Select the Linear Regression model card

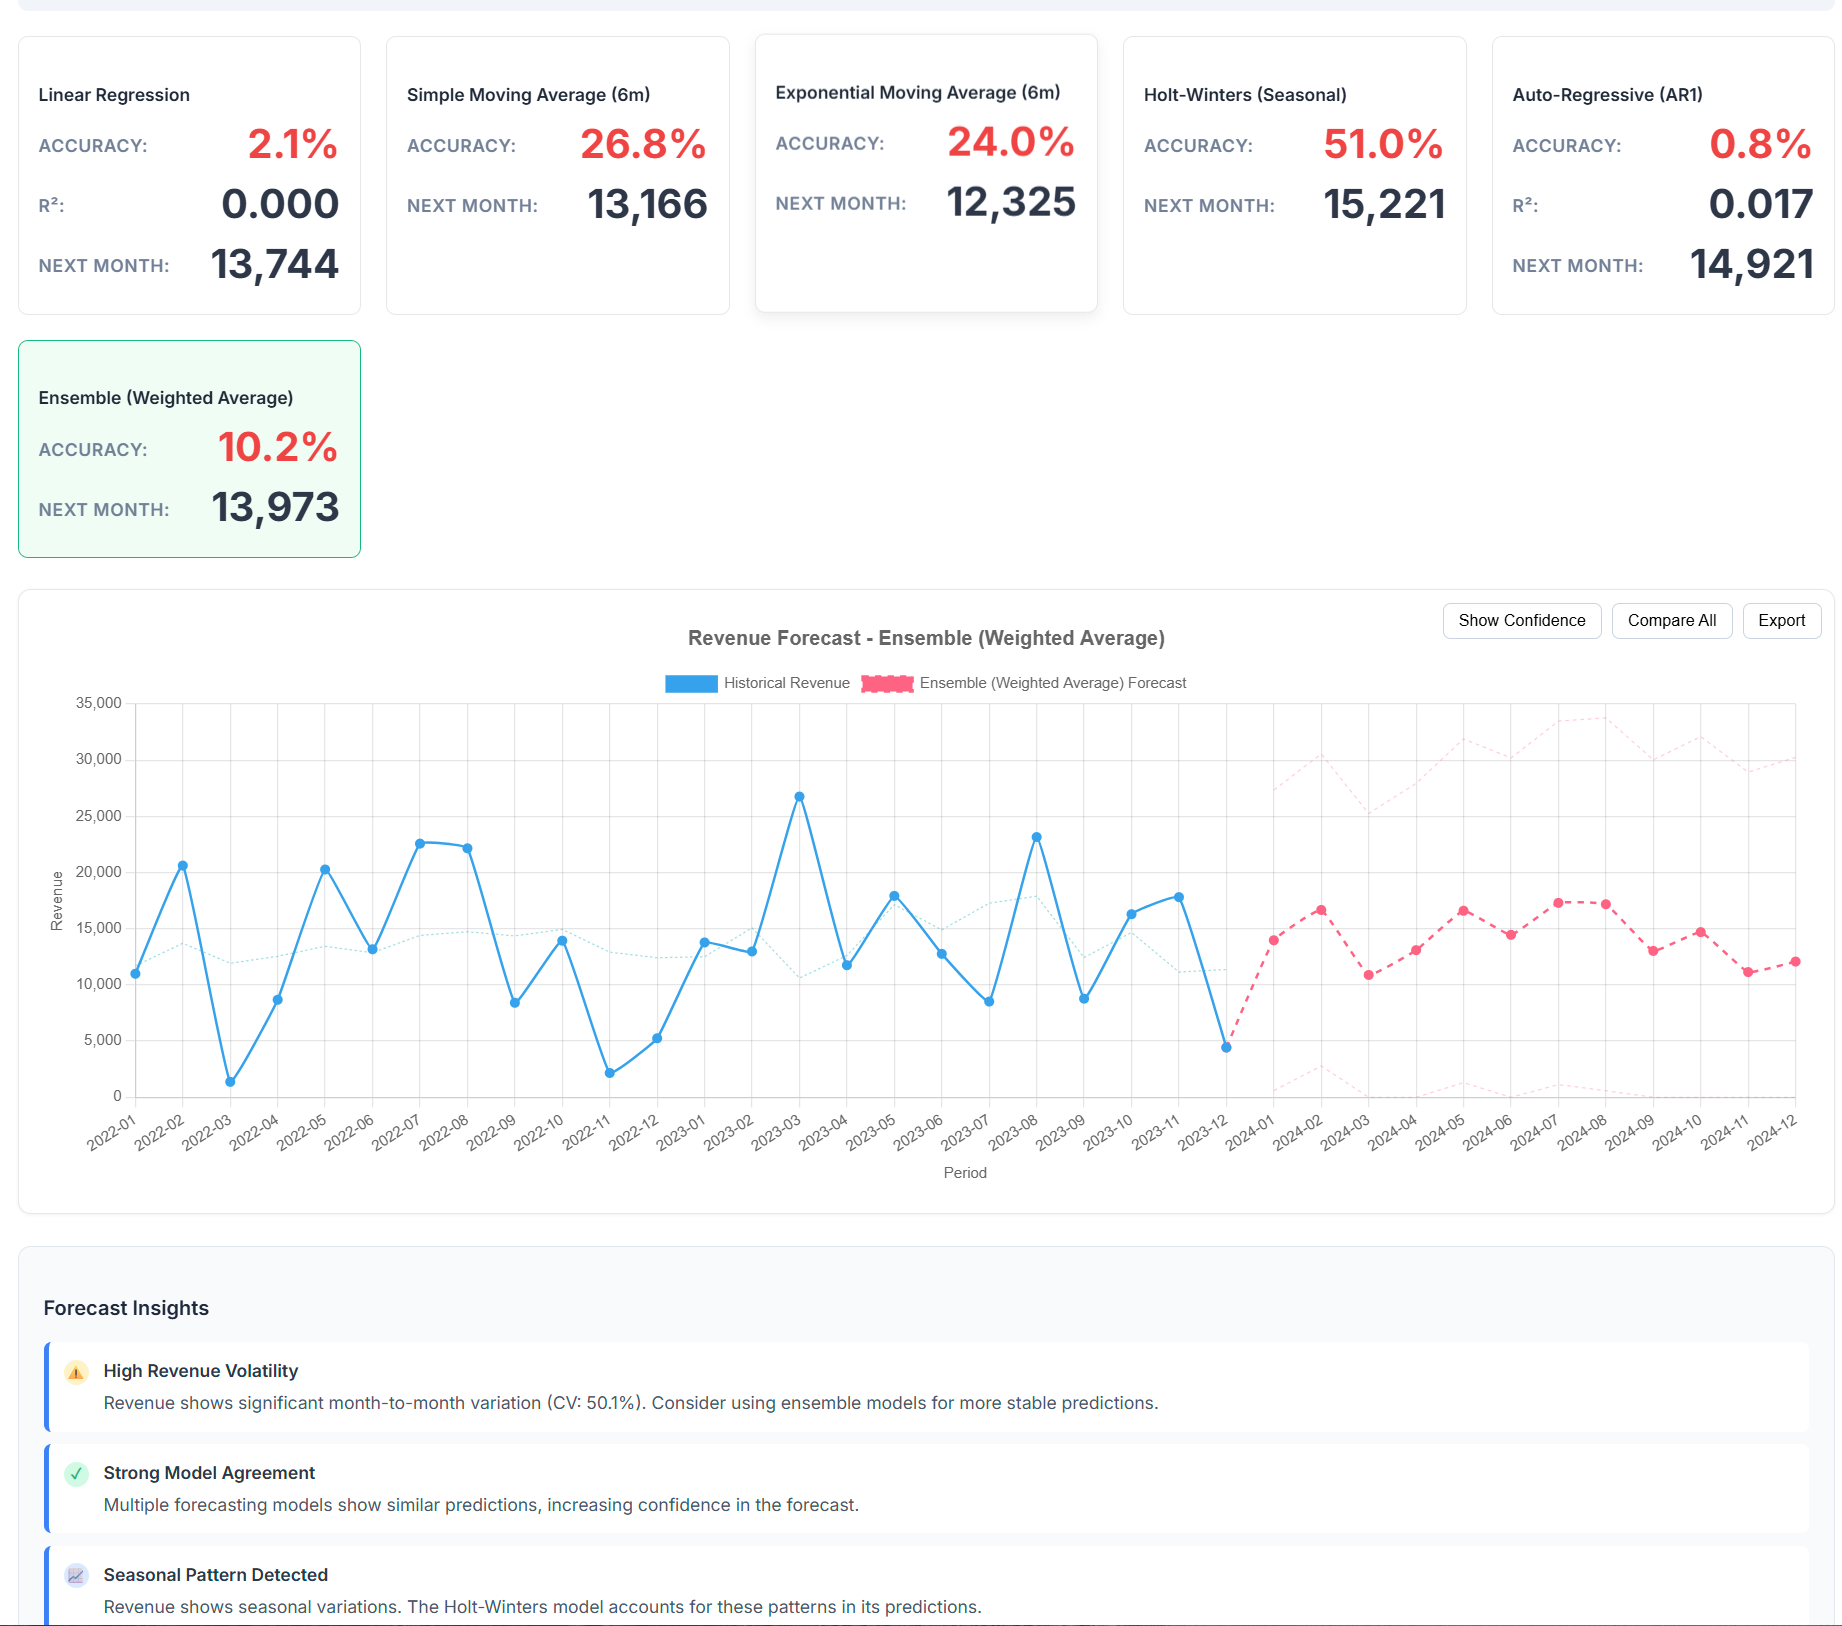[188, 175]
